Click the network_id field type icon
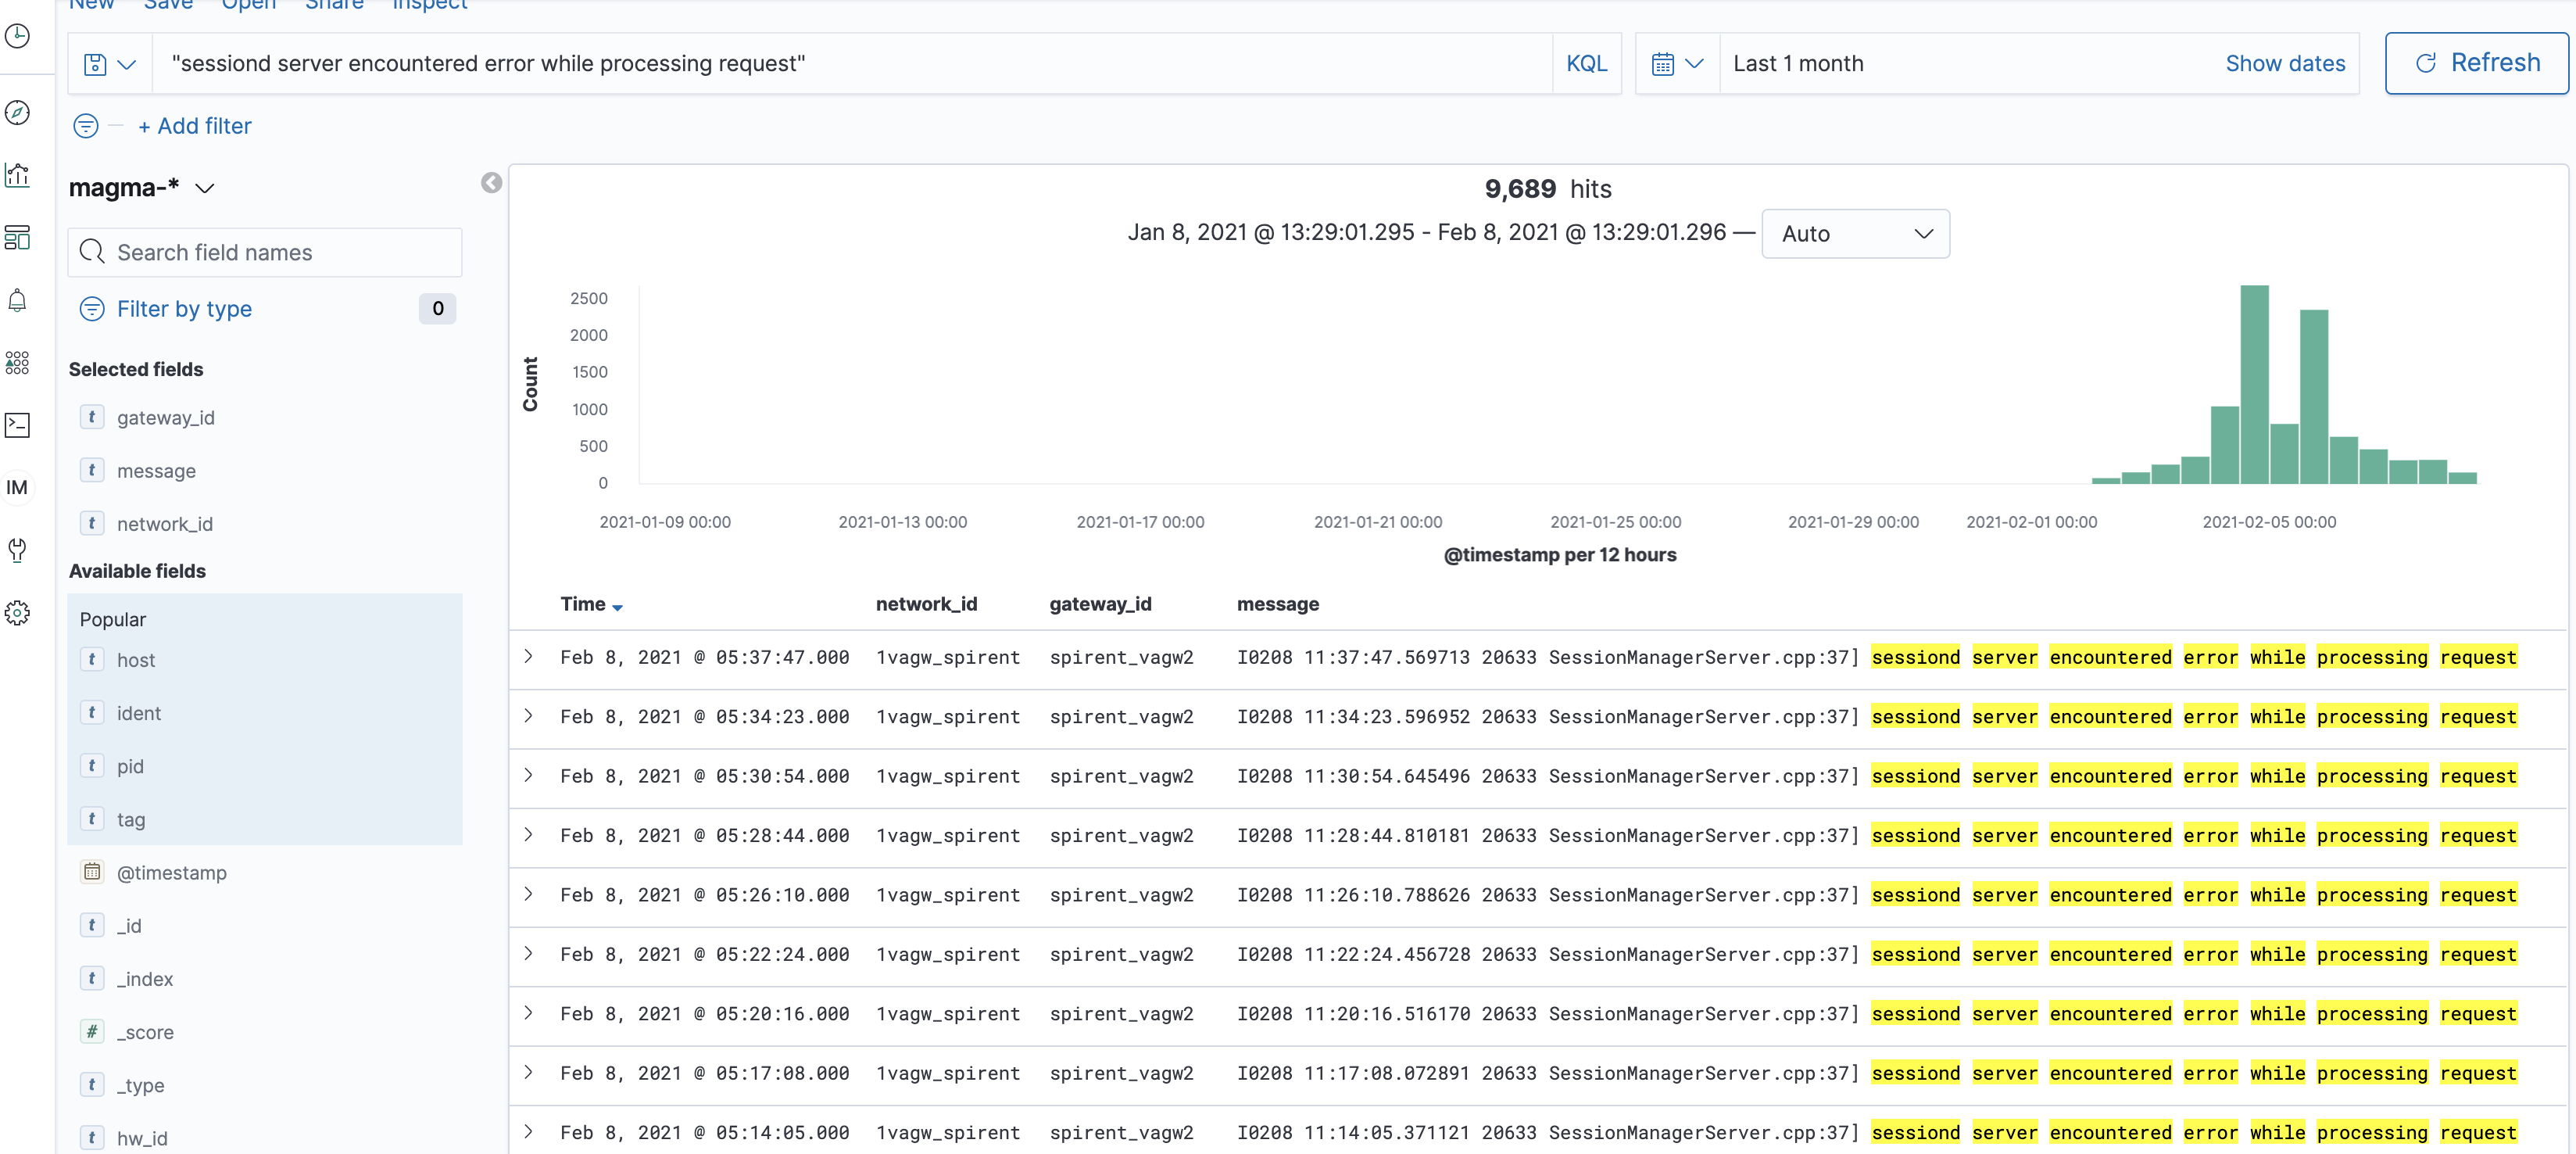The width and height of the screenshot is (2576, 1154). (92, 523)
